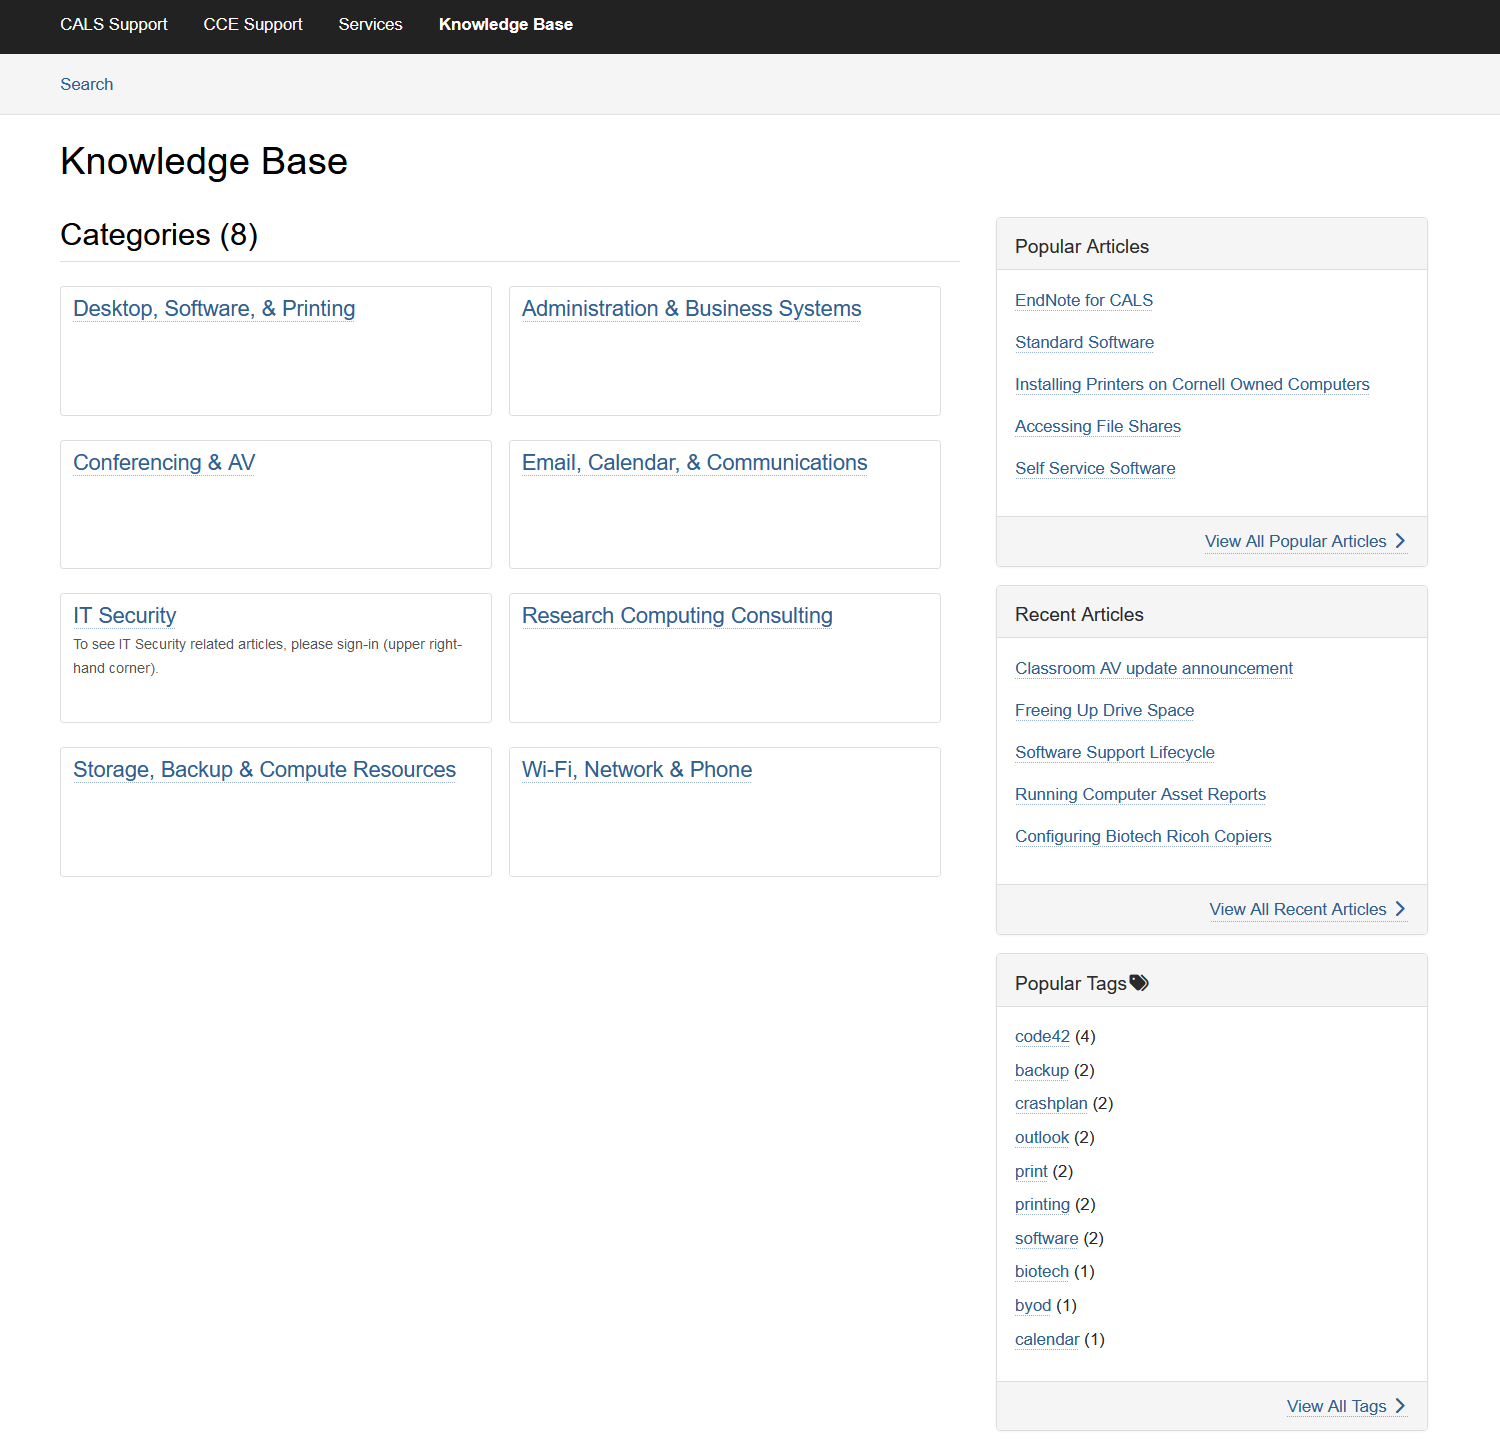Open the IT Security category
The height and width of the screenshot is (1447, 1500).
(124, 615)
